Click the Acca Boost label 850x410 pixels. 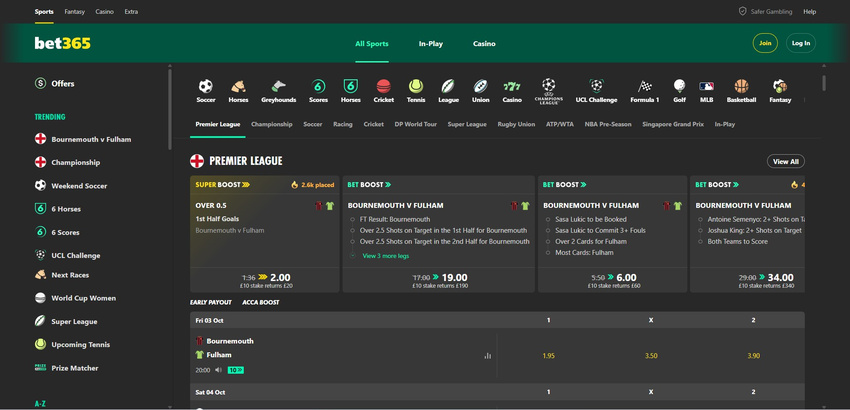click(261, 303)
